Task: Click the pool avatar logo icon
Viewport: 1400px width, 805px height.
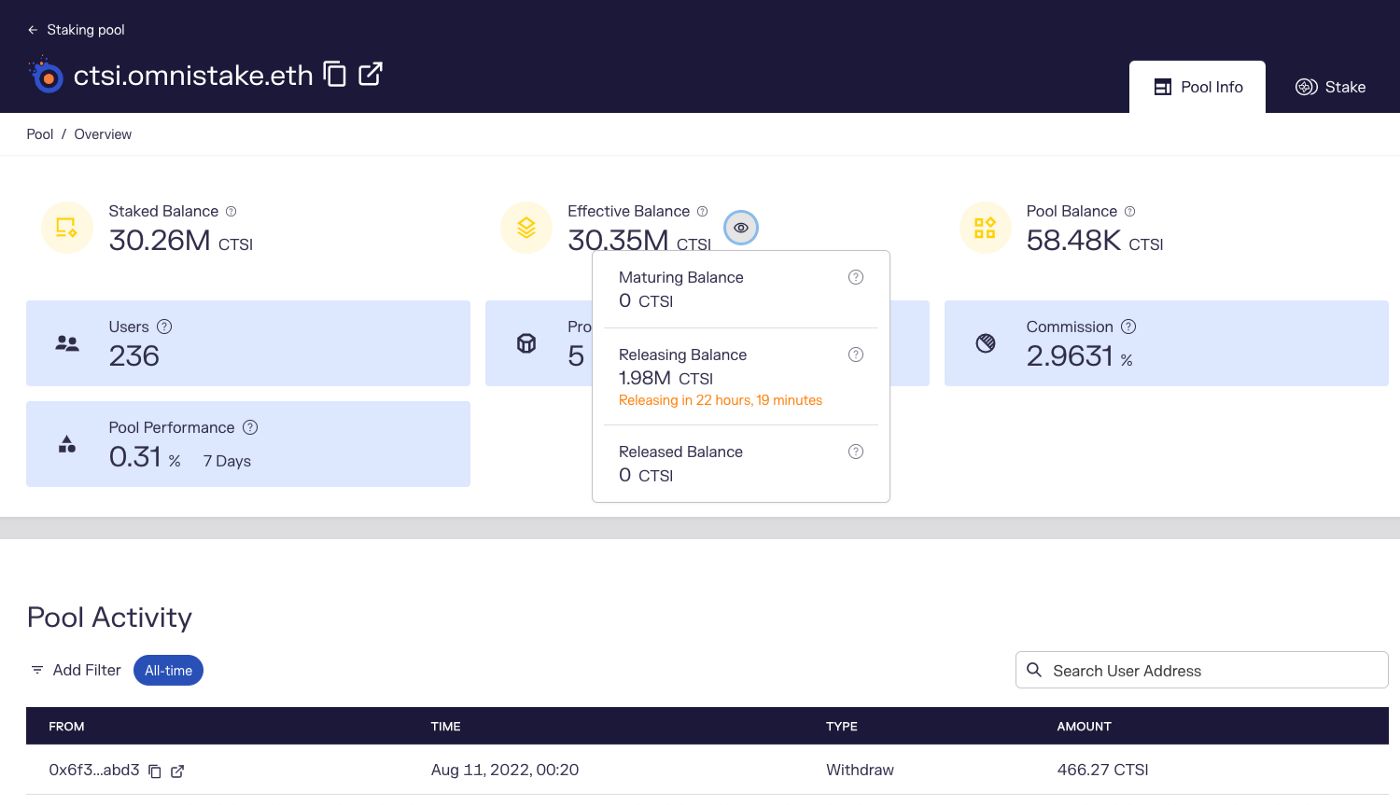Action: pyautogui.click(x=46, y=76)
